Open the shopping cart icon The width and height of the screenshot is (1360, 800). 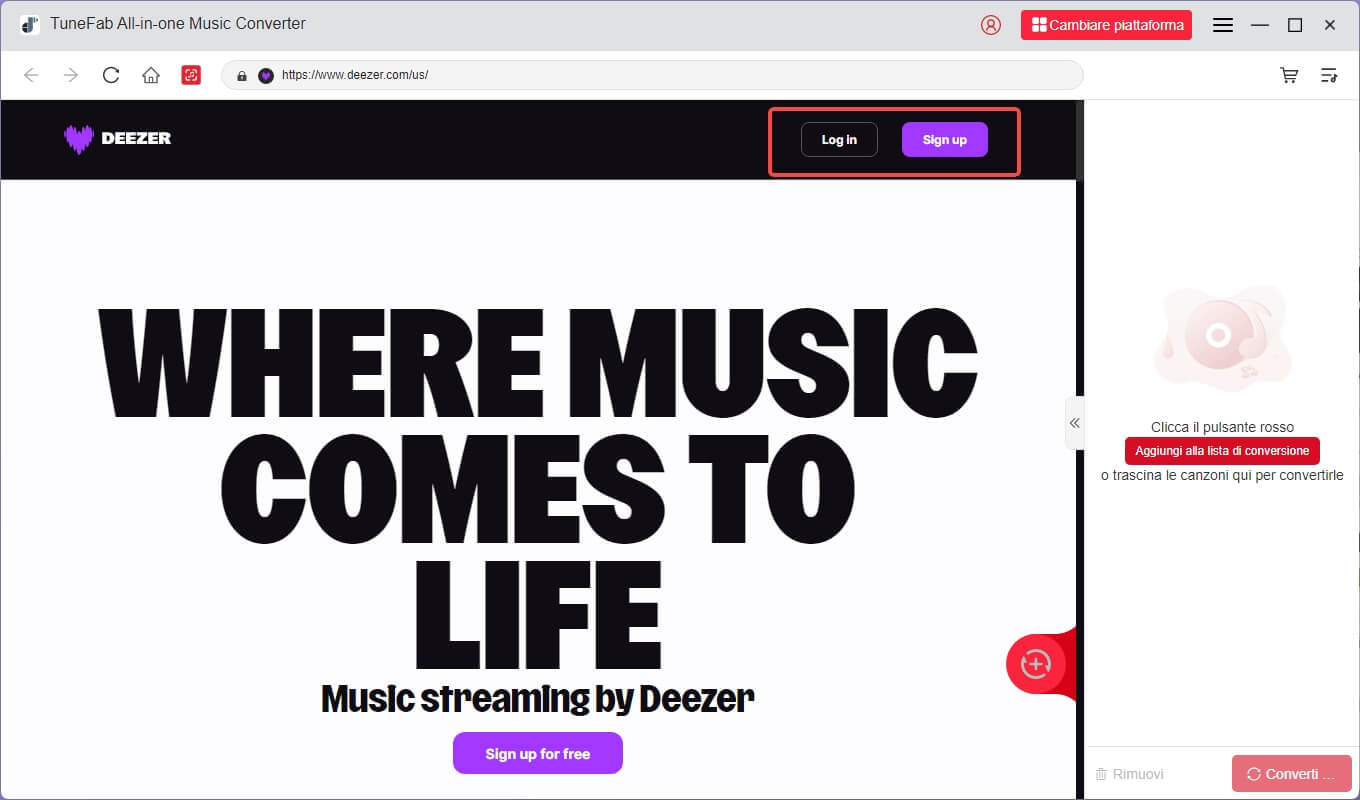click(x=1289, y=75)
